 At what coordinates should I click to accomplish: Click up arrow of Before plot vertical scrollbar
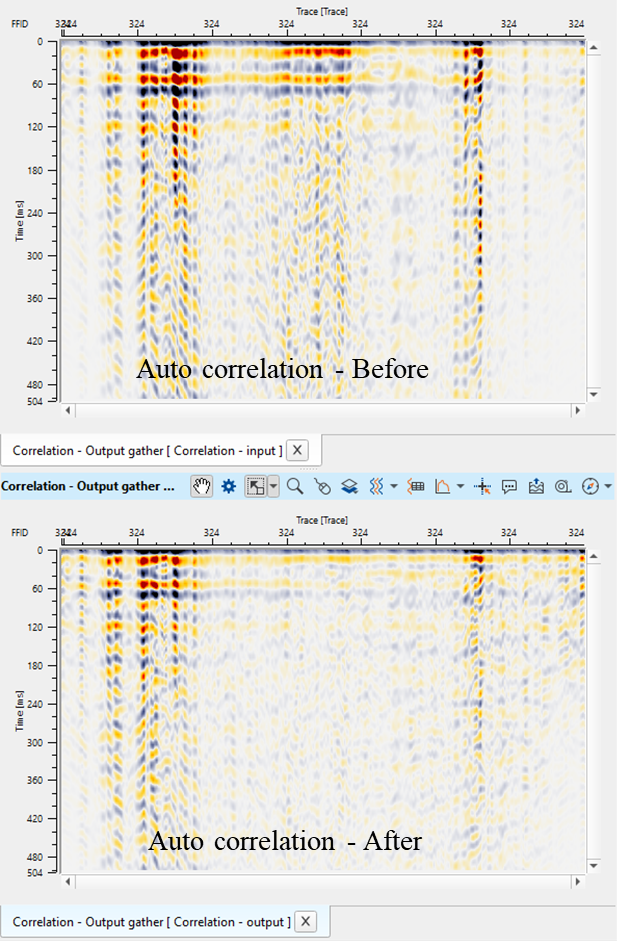(x=593, y=47)
